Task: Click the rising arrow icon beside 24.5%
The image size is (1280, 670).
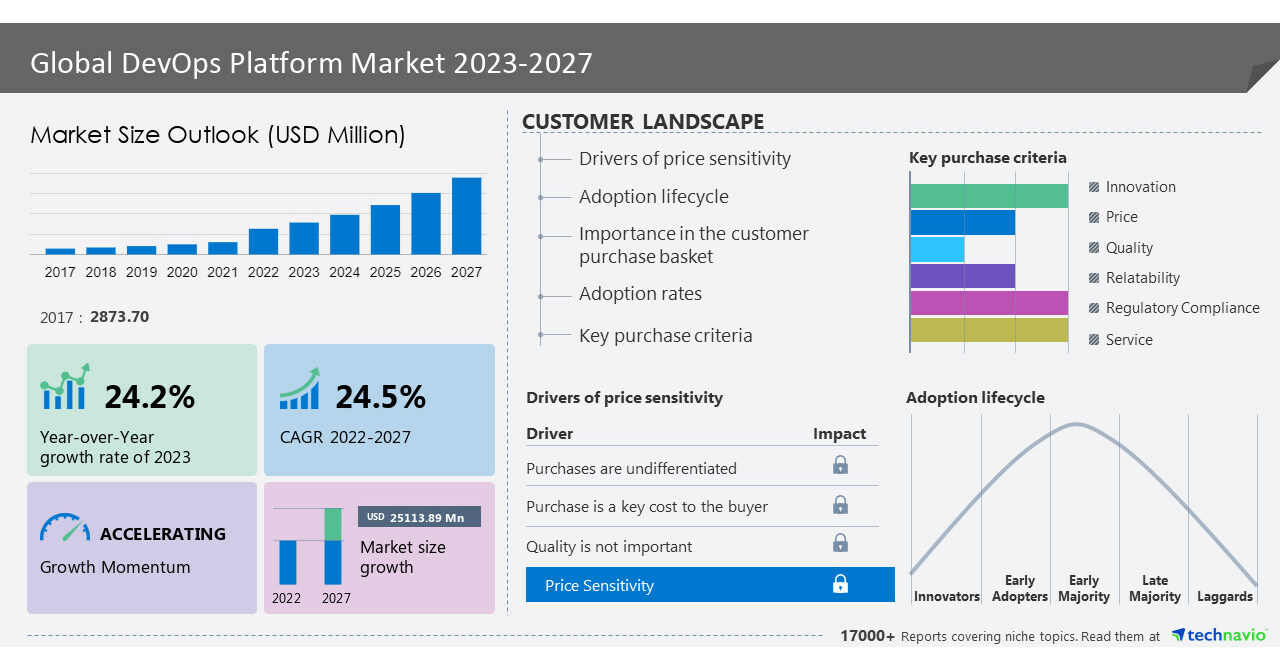Action: tap(299, 390)
